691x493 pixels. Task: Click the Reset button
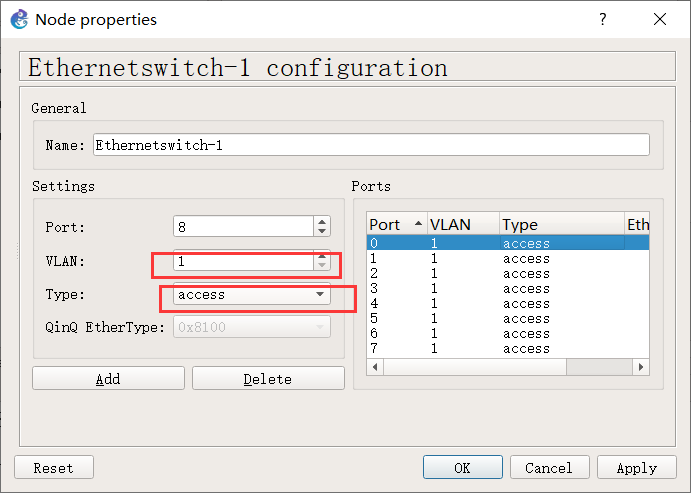54,467
